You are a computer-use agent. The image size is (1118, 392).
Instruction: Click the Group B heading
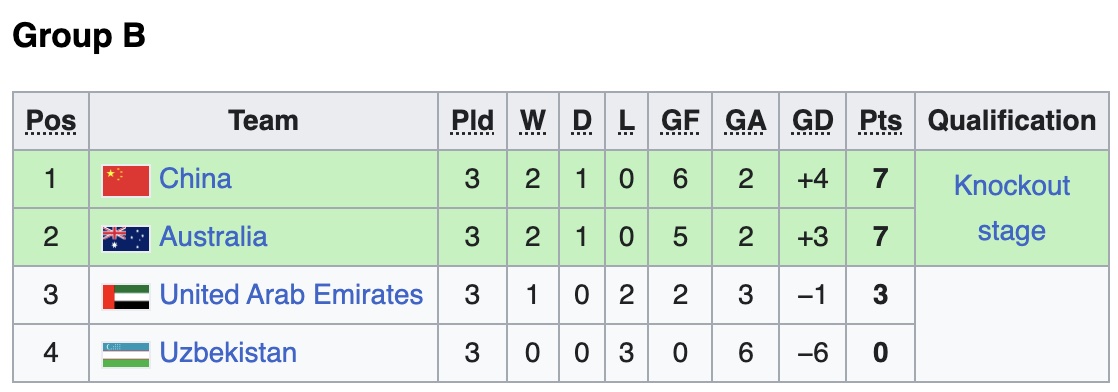click(79, 35)
